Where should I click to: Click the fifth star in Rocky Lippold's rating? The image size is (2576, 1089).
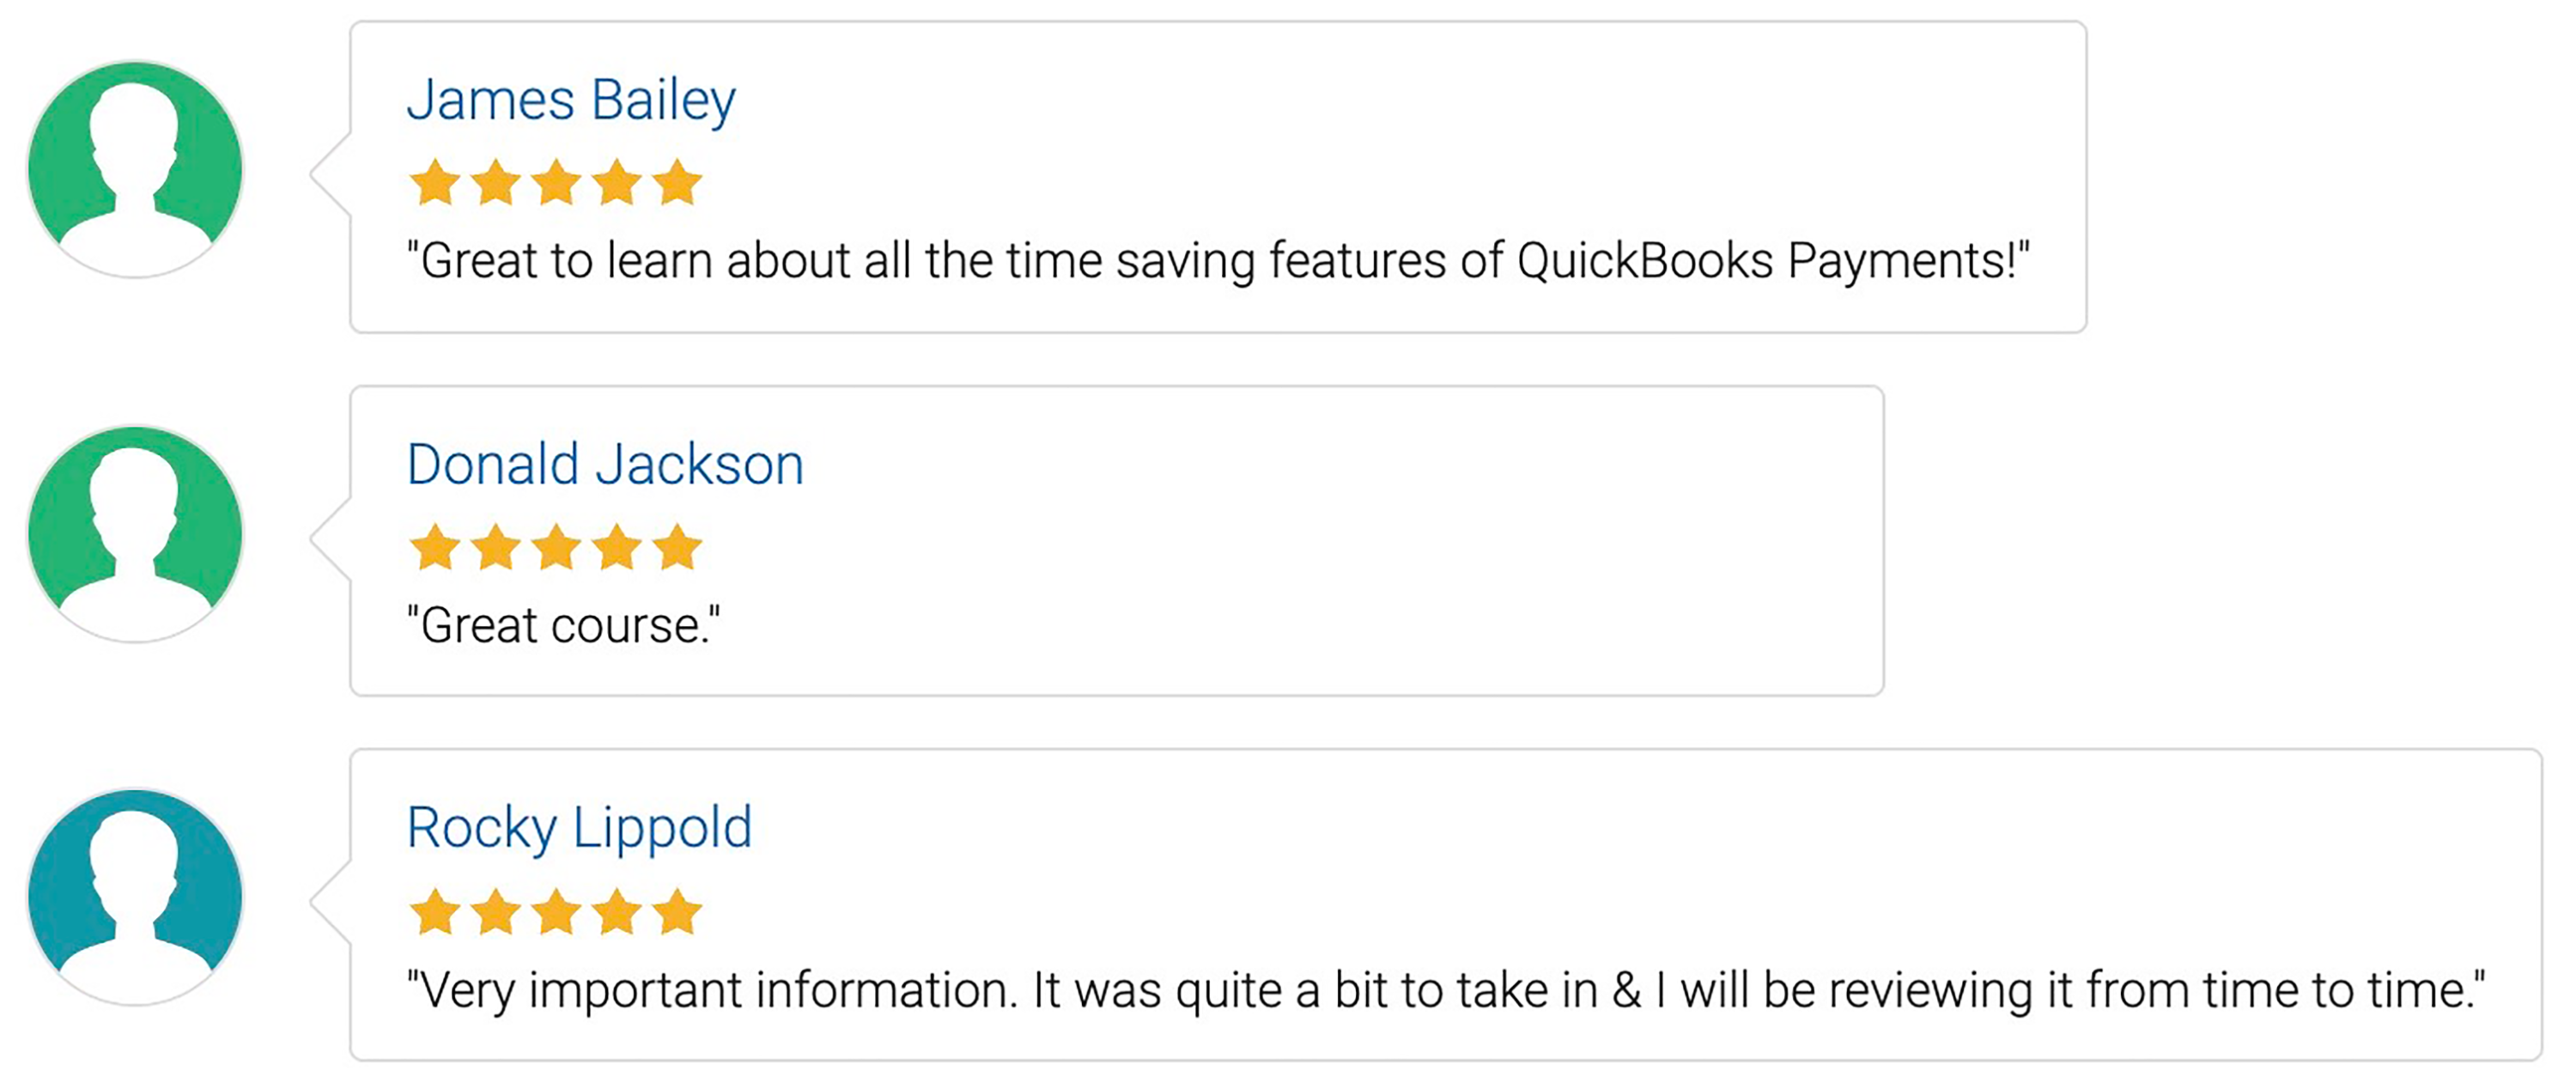pos(677,911)
